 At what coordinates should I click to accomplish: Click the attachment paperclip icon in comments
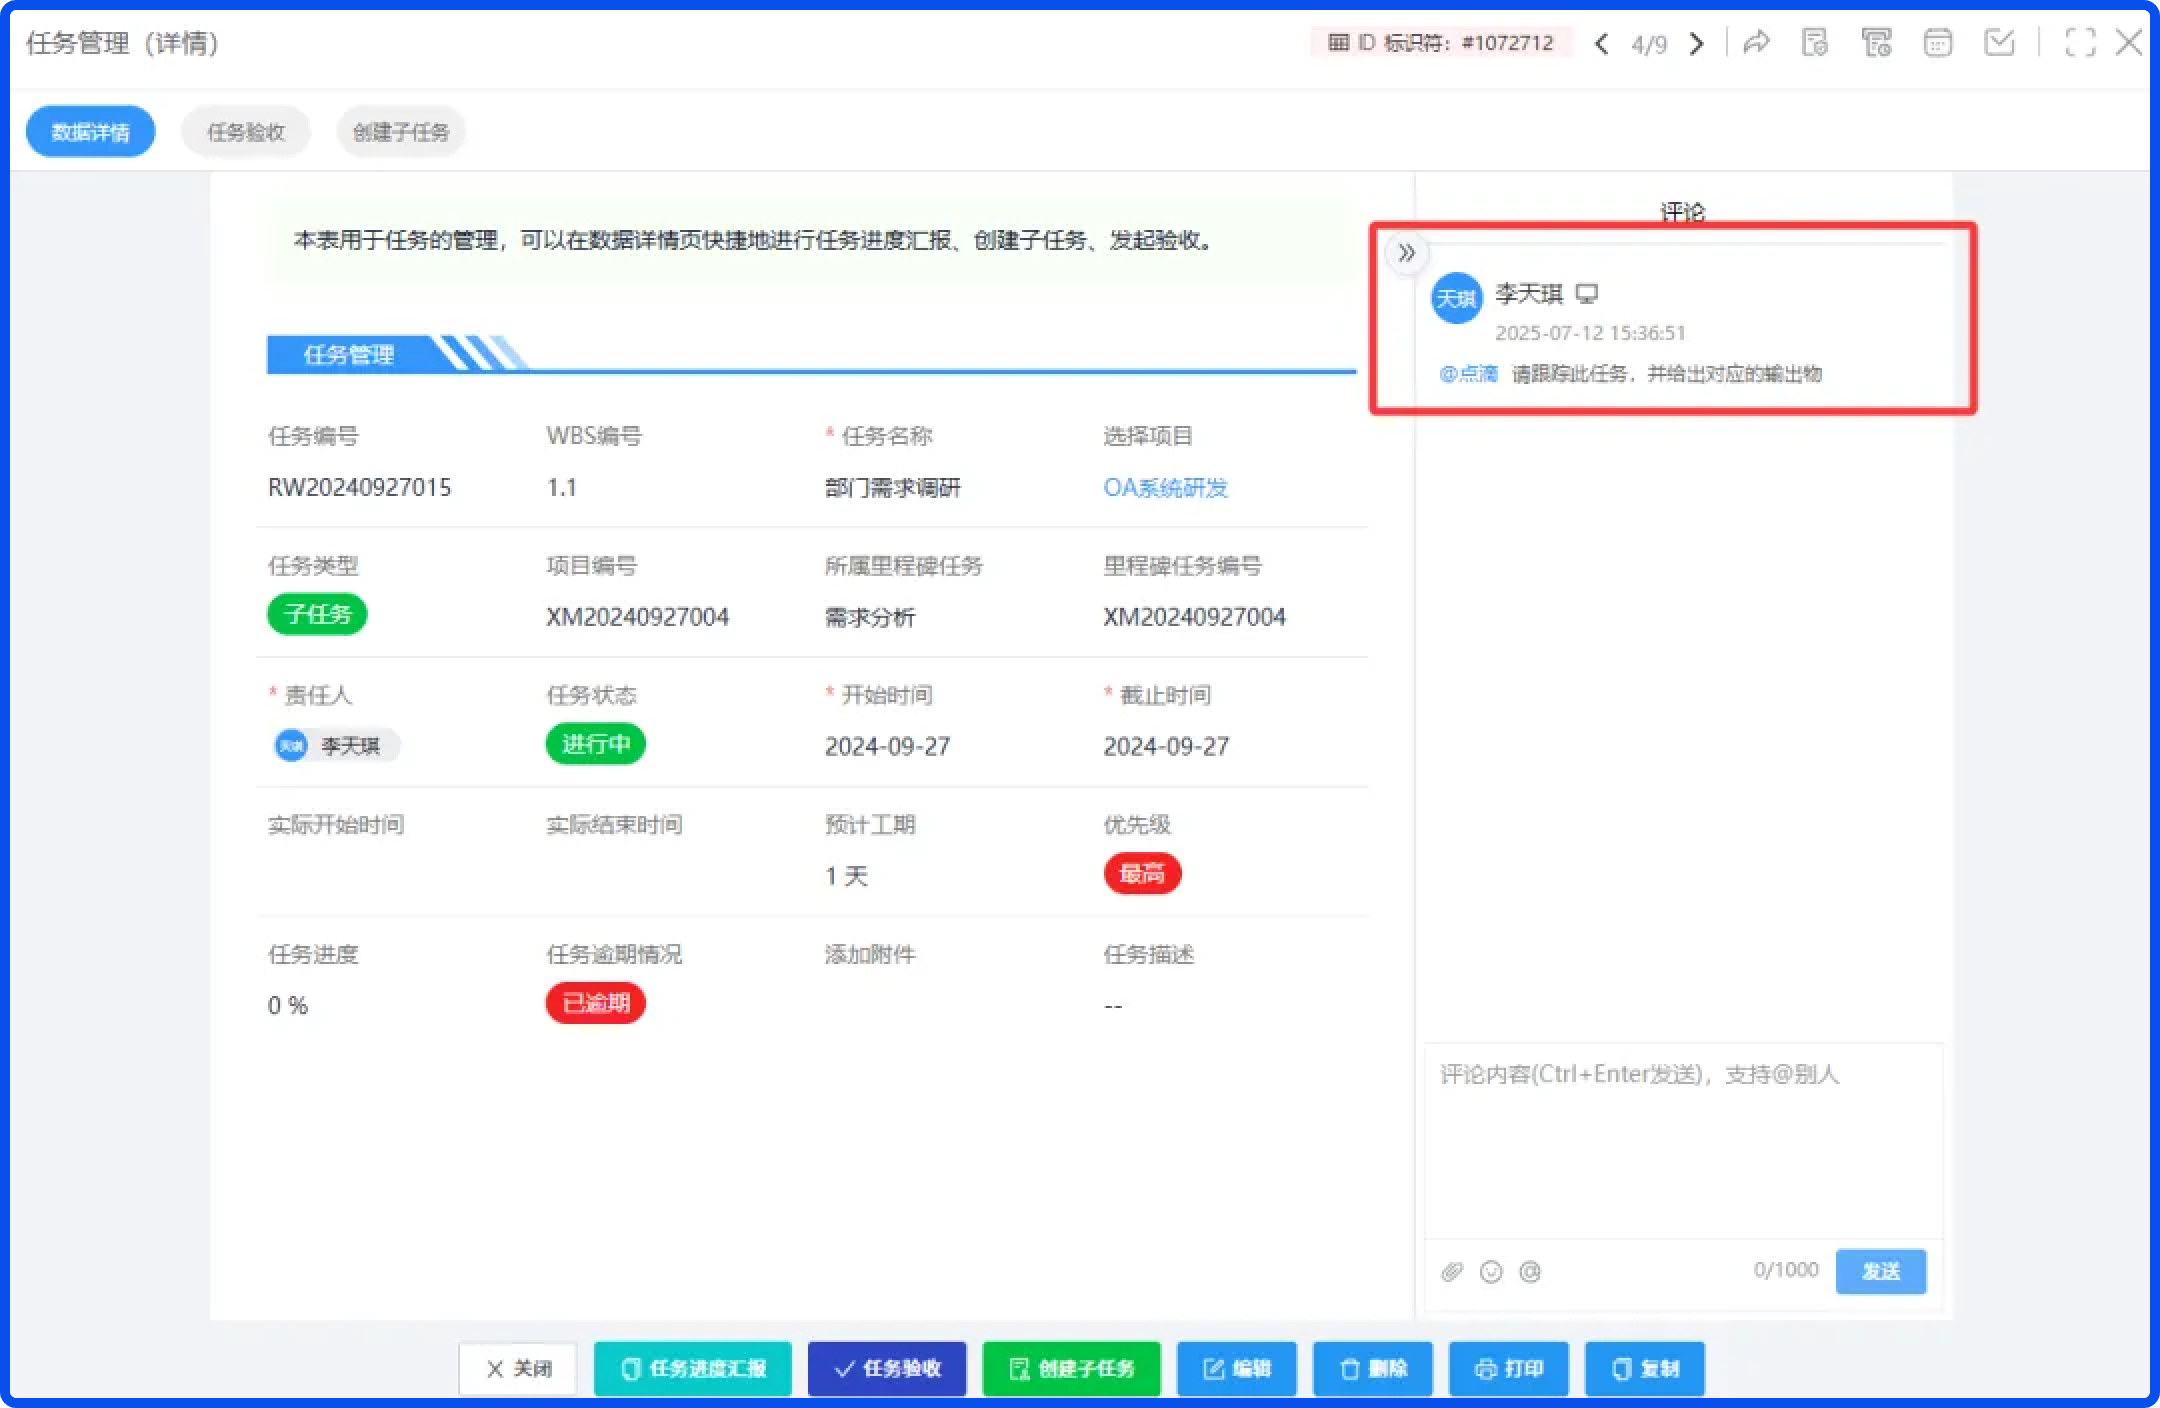1452,1271
